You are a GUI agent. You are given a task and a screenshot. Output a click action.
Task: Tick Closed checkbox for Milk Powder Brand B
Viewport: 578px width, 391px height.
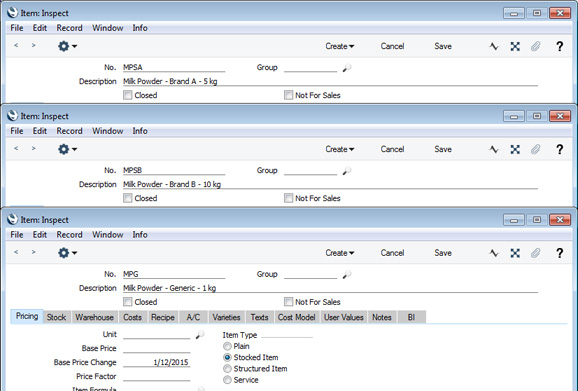coord(128,198)
